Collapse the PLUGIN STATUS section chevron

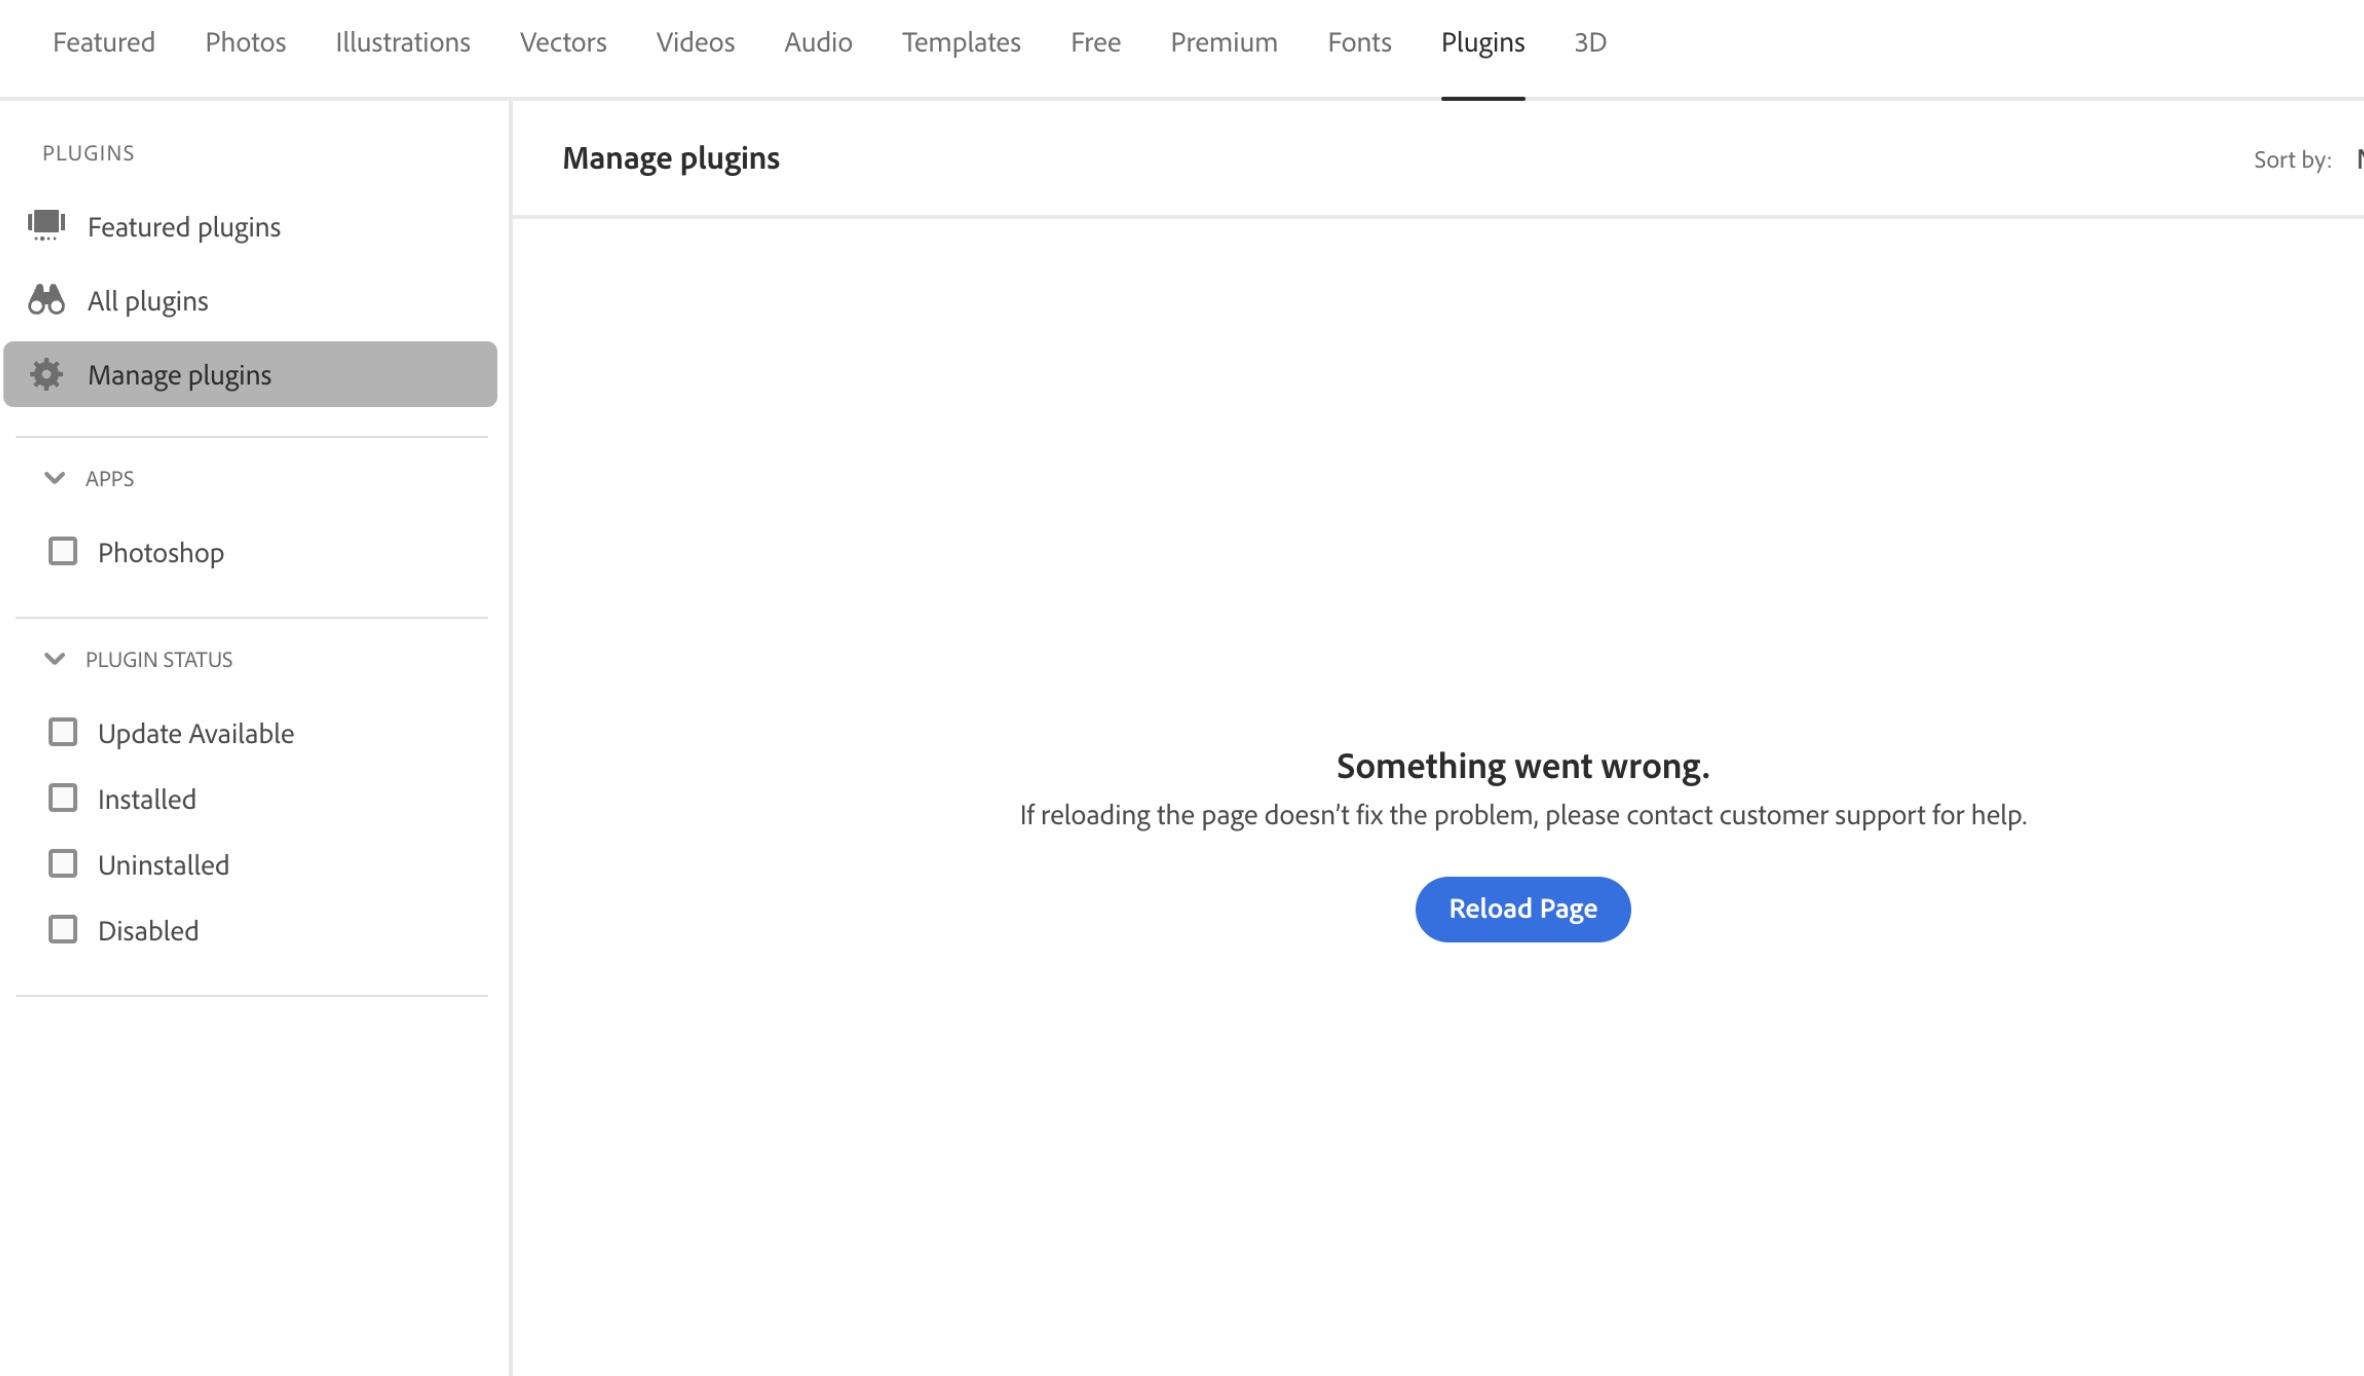pyautogui.click(x=55, y=659)
